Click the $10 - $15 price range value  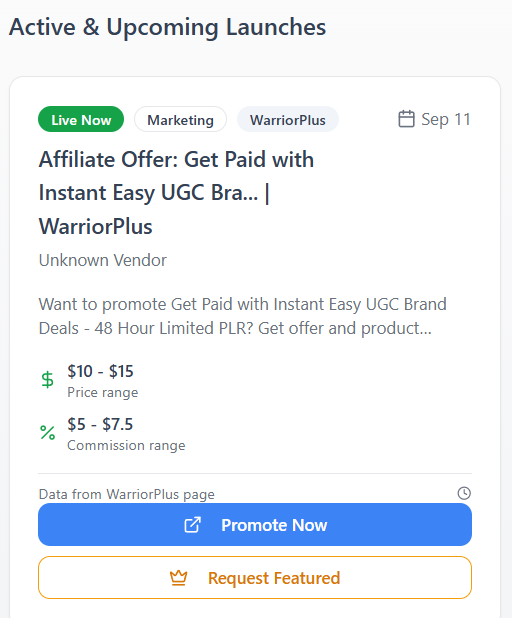[x=100, y=371]
